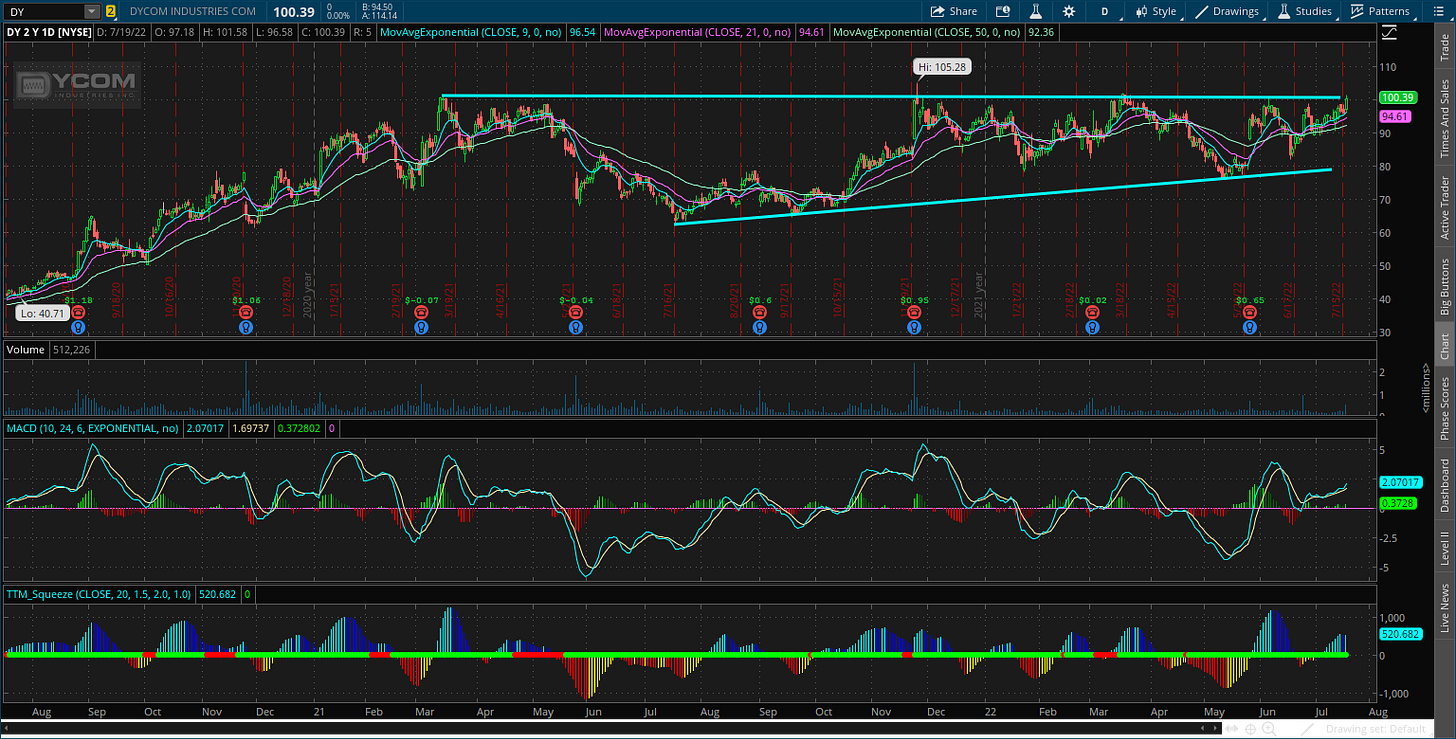This screenshot has height=739, width=1456.
Task: Click the quick time frames calendar-clock icon
Action: [1003, 12]
